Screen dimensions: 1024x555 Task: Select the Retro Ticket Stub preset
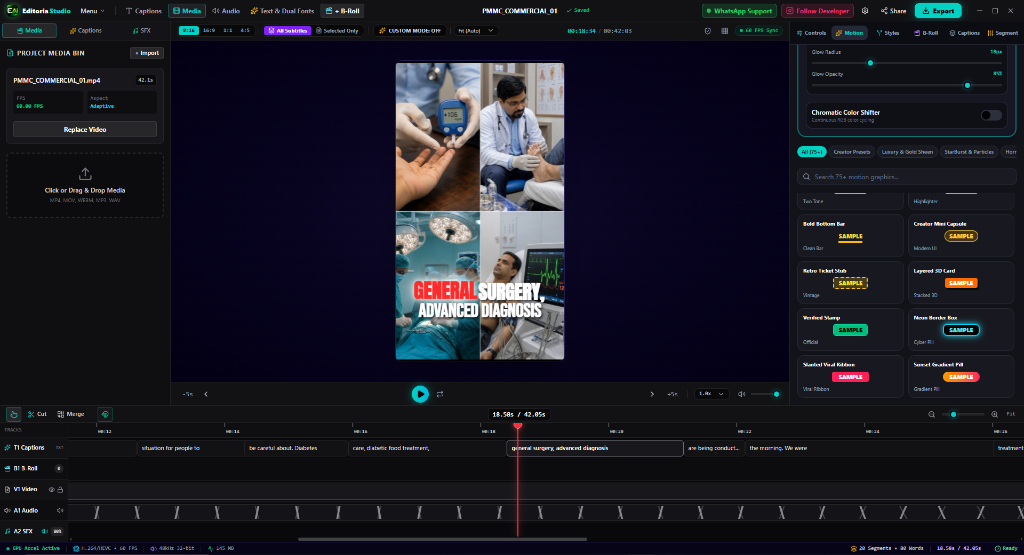point(850,283)
